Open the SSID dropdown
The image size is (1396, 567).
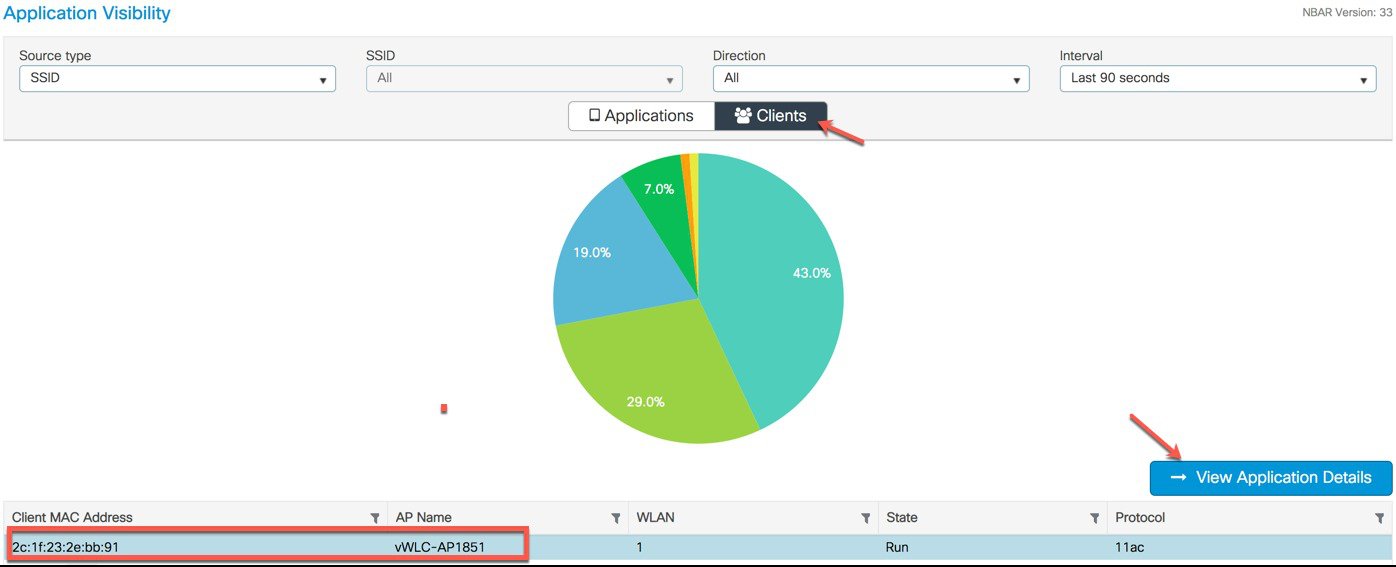524,79
